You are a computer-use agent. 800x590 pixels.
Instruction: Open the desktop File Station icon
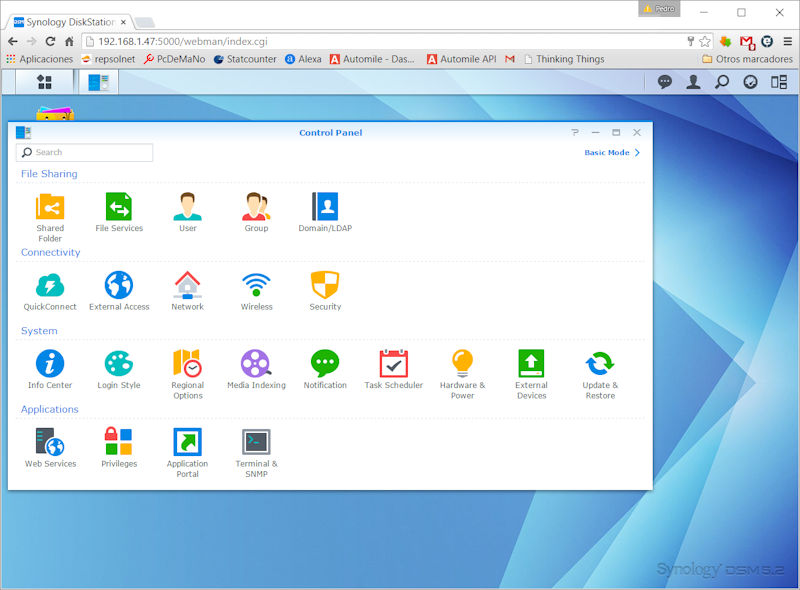pyautogui.click(x=55, y=113)
